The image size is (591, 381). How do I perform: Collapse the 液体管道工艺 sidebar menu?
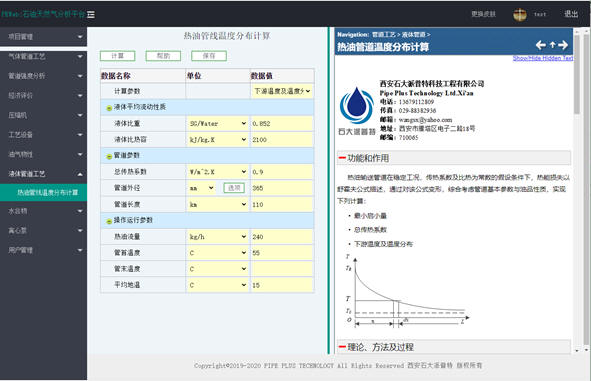coord(43,174)
